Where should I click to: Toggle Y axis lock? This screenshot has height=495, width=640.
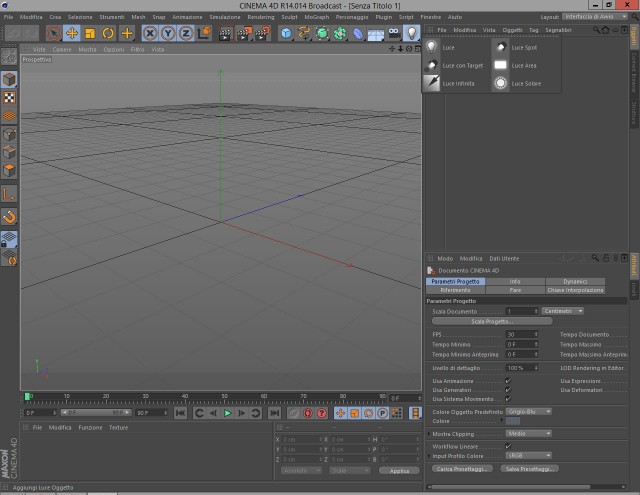168,33
